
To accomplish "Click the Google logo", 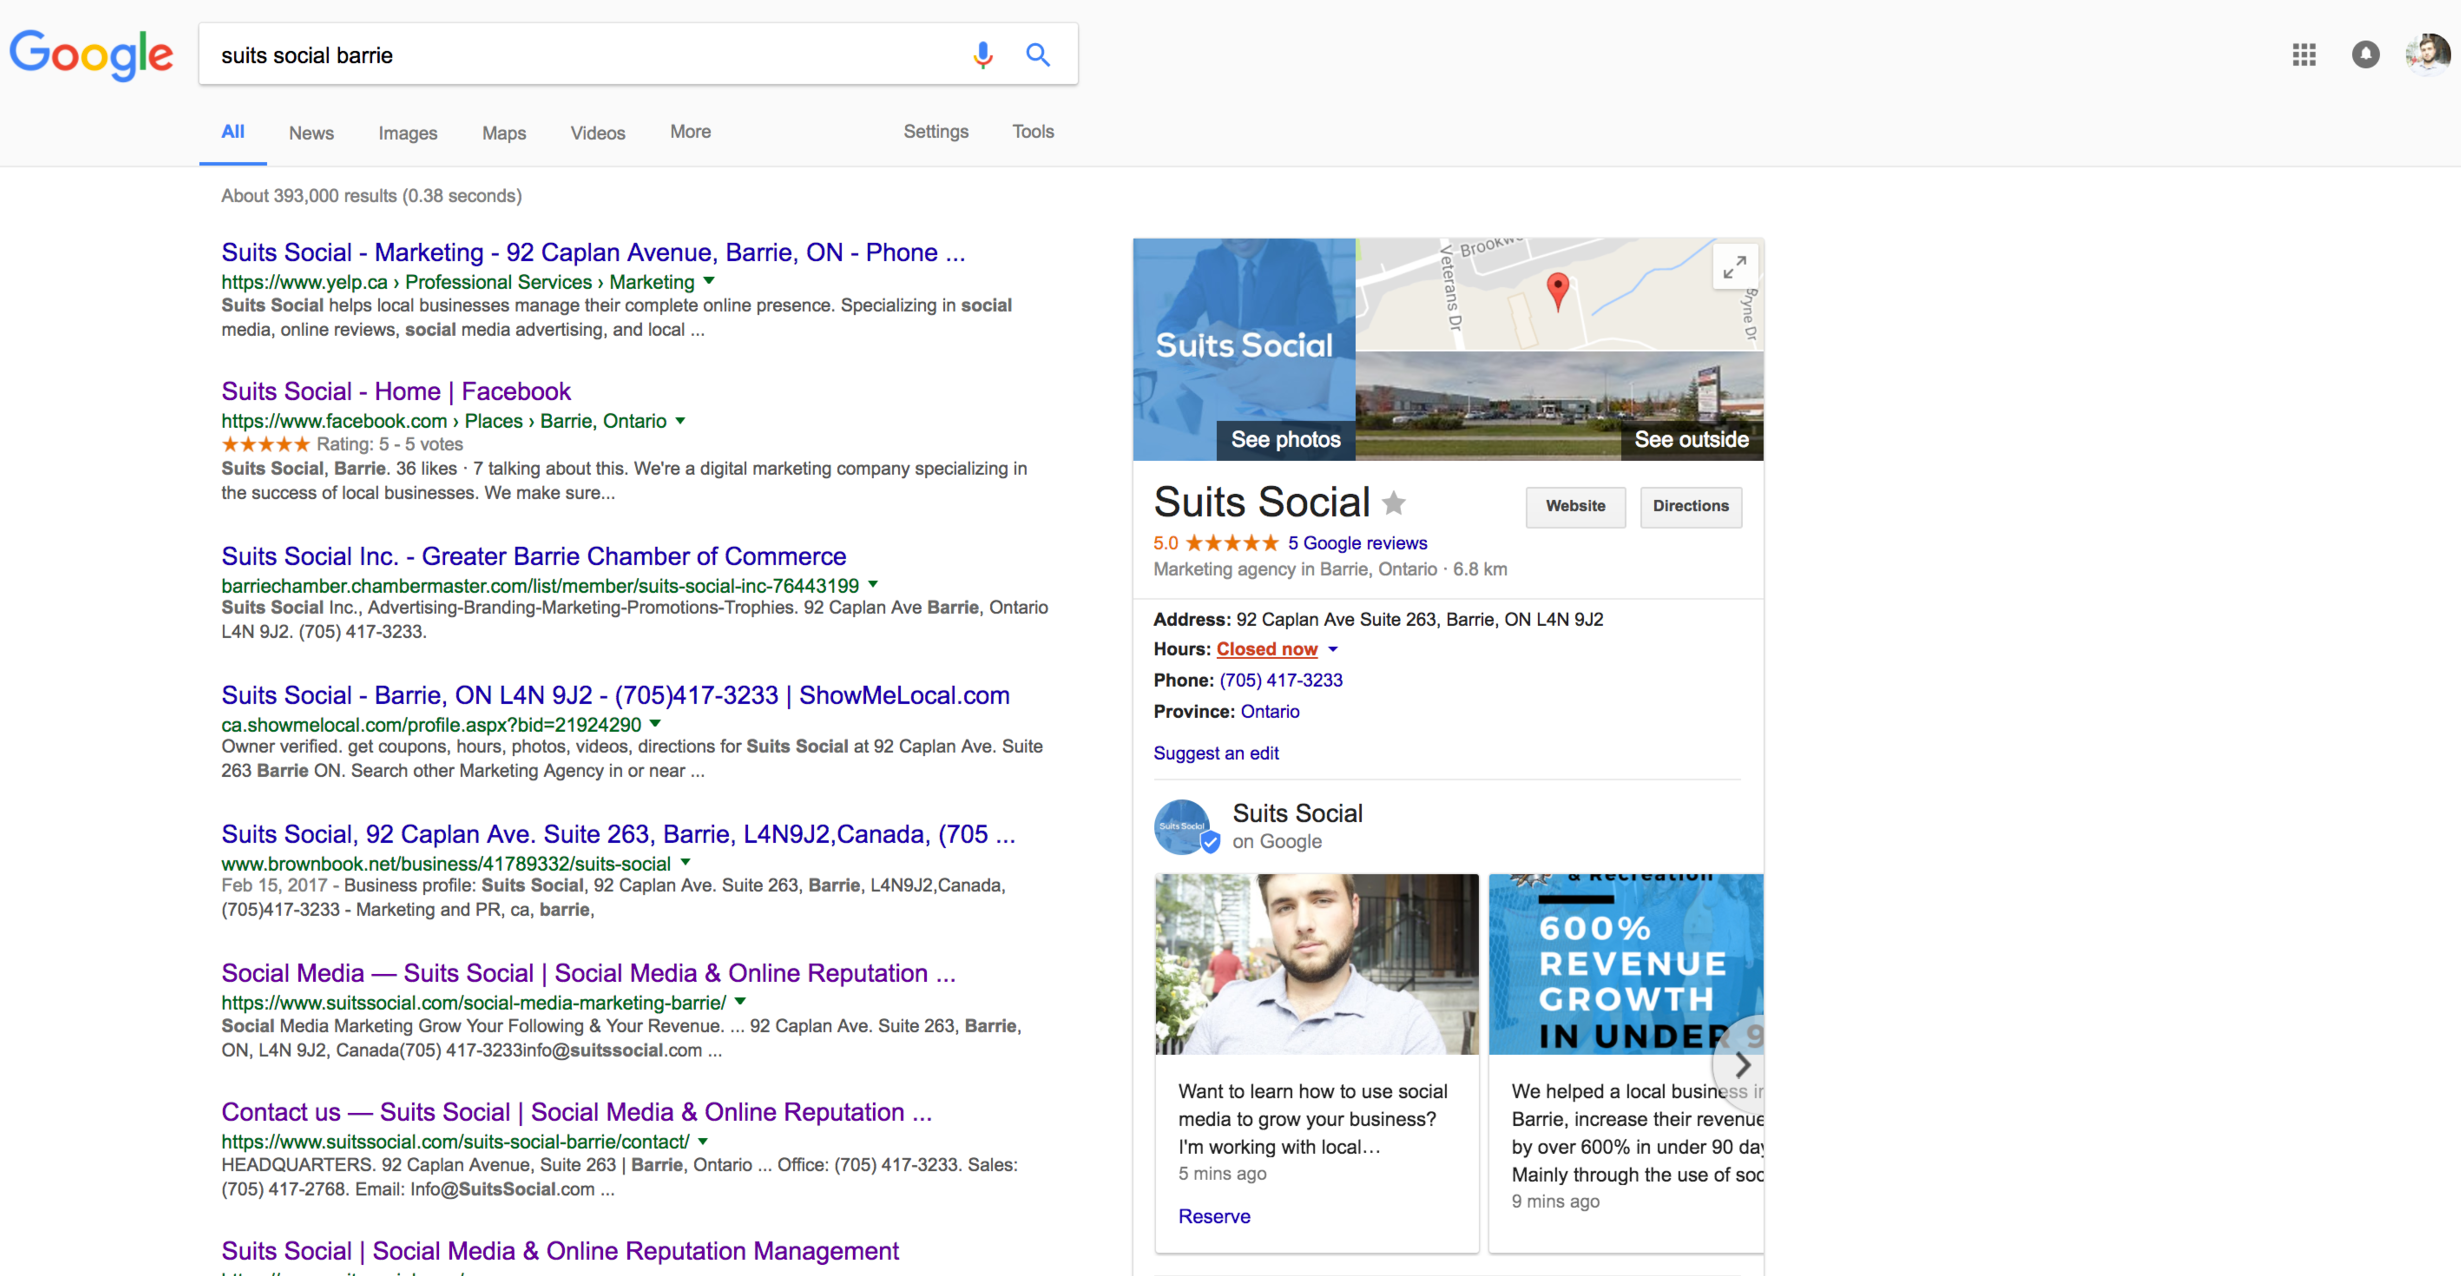I will (91, 55).
